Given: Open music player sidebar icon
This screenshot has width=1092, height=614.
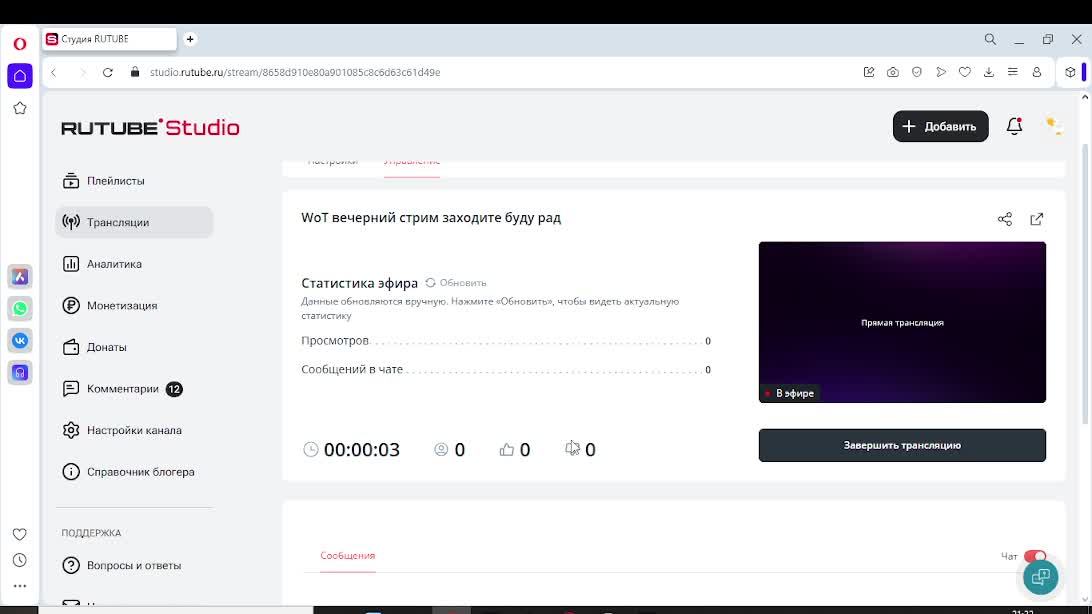Looking at the screenshot, I should point(20,372).
